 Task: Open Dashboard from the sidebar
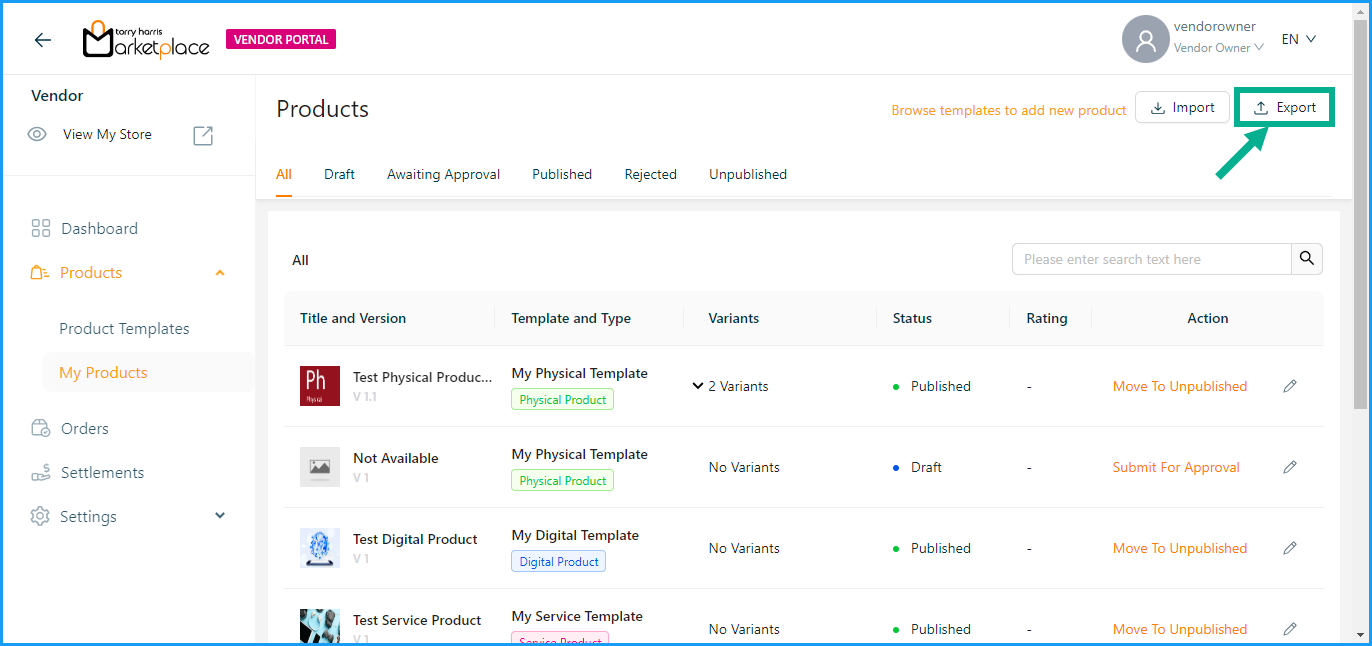click(99, 228)
